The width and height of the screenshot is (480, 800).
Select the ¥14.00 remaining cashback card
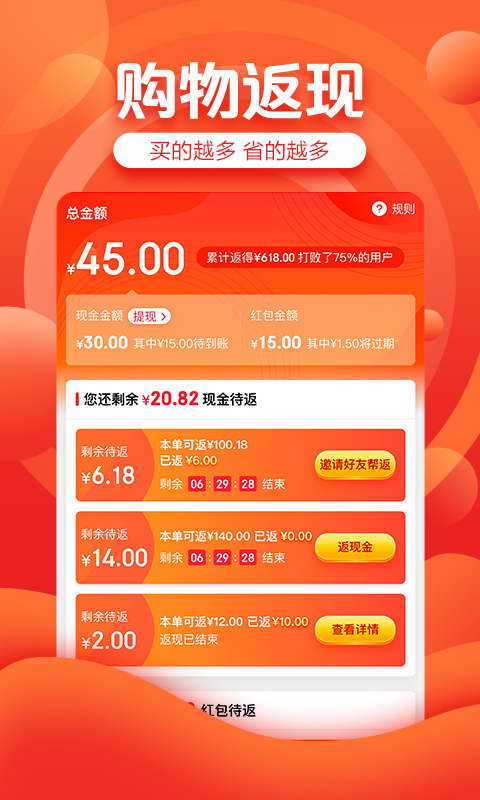click(240, 547)
